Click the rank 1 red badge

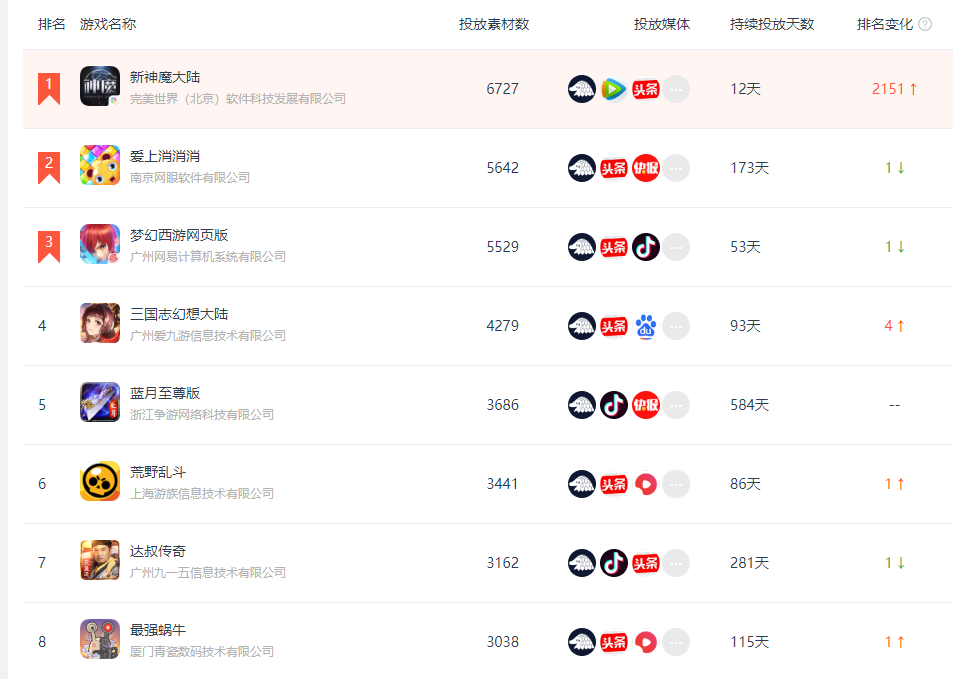pos(49,88)
